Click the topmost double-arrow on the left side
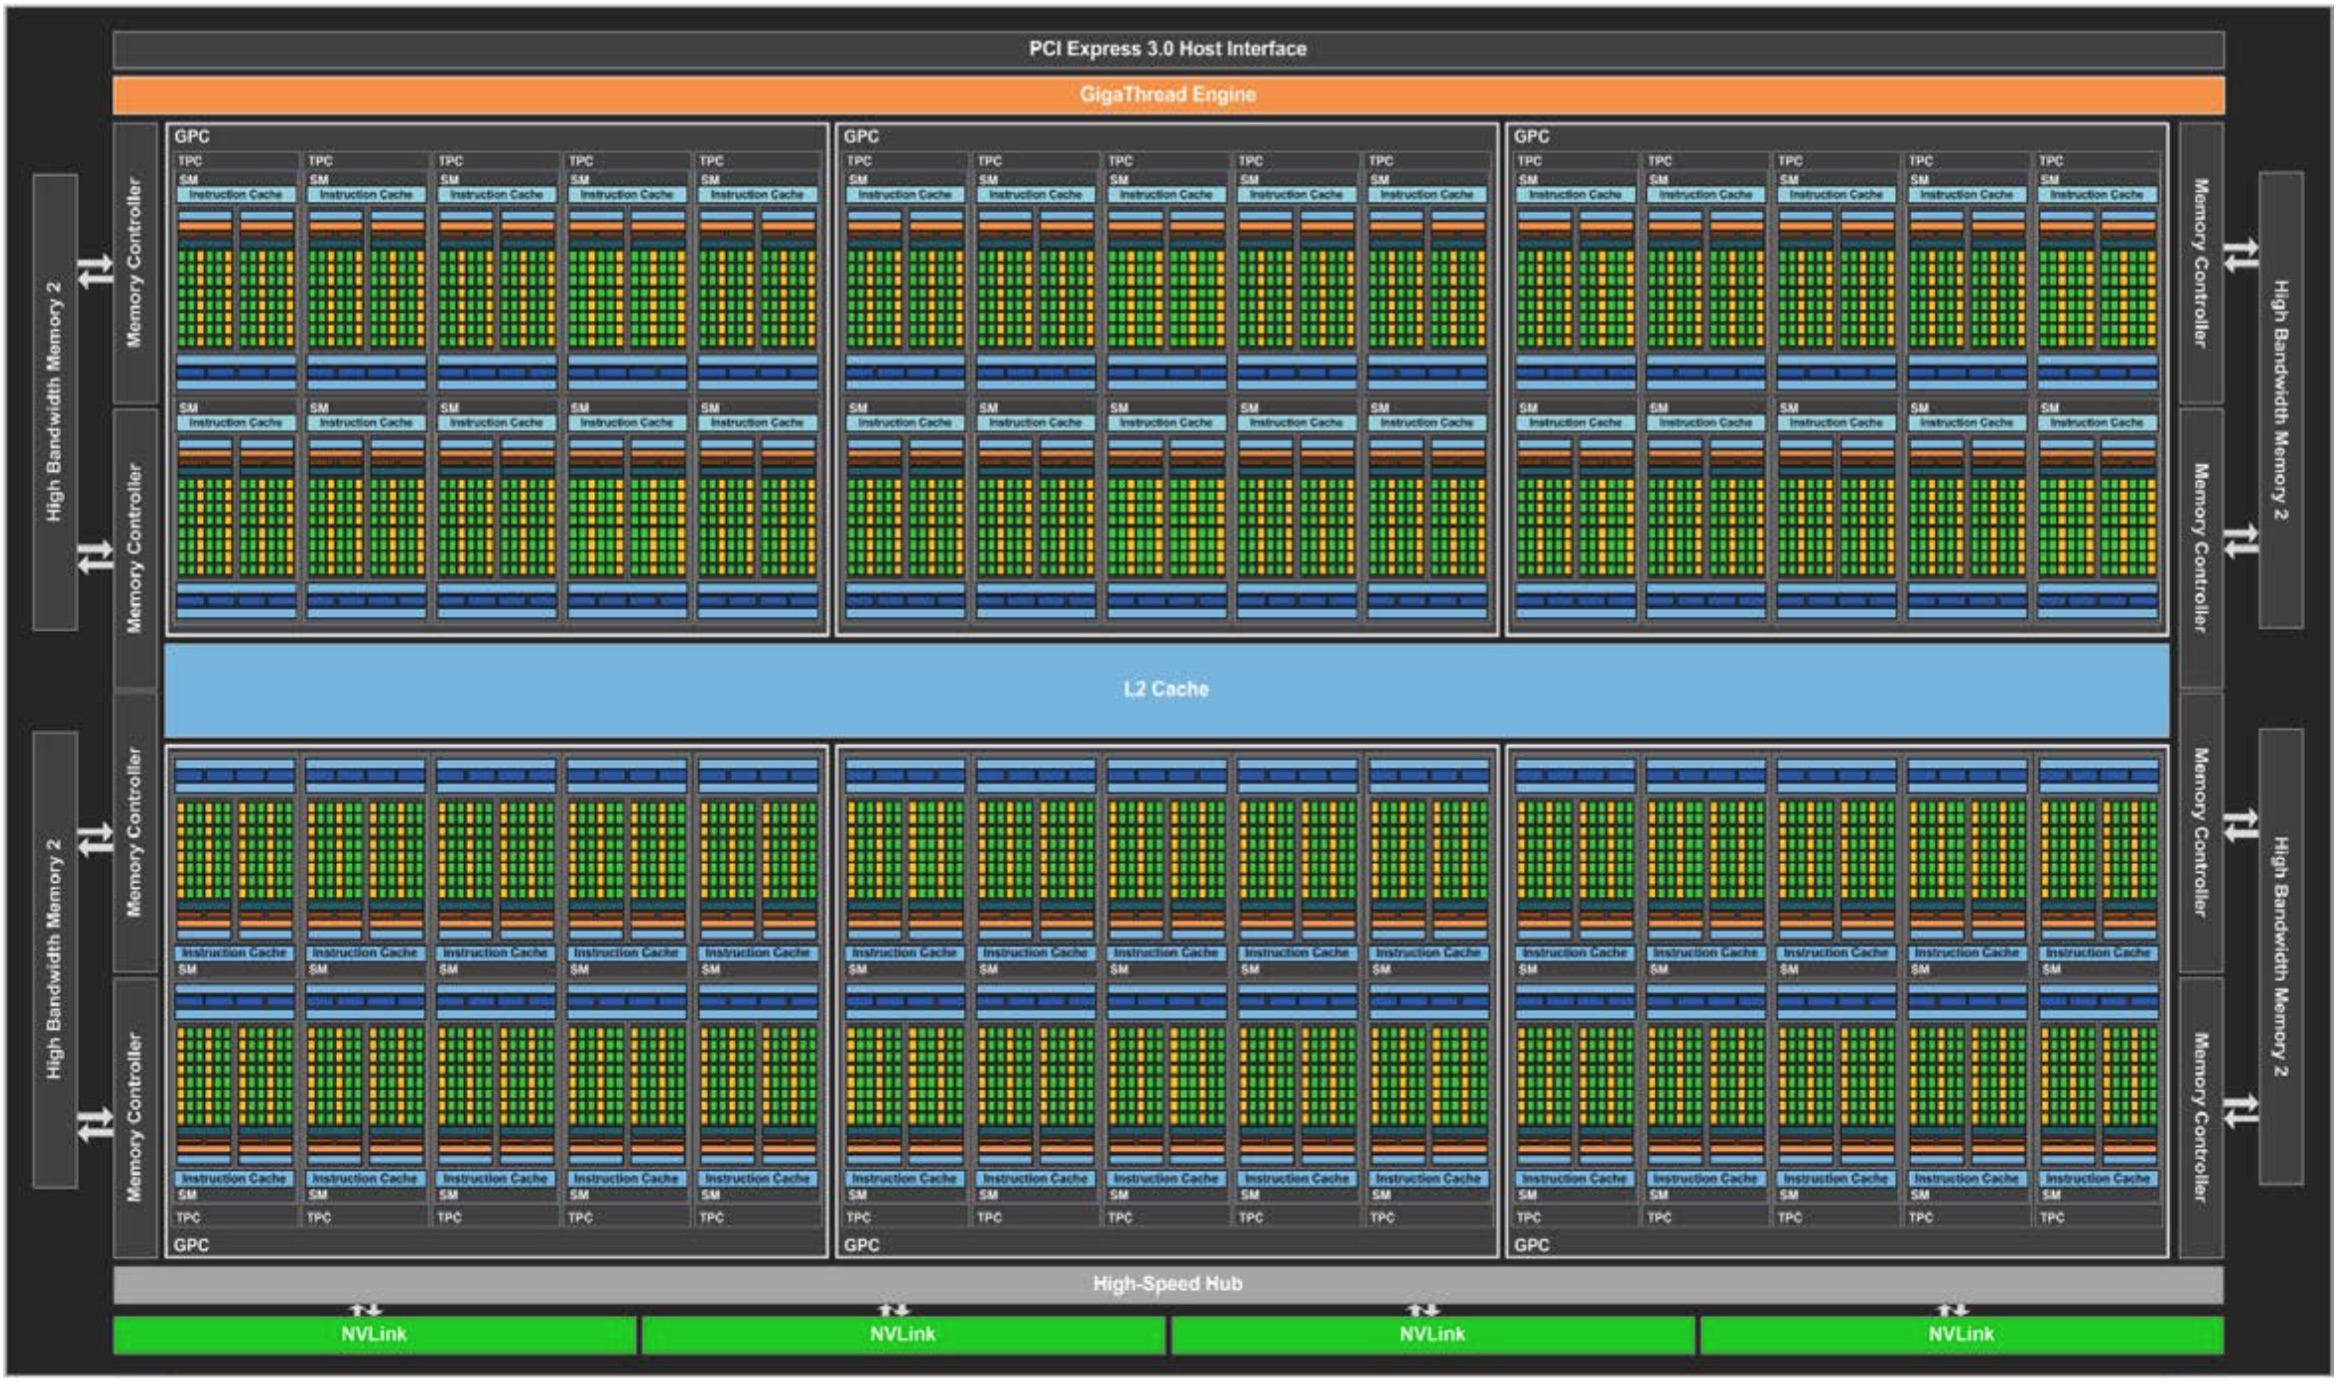The image size is (2344, 1386). click(x=97, y=271)
